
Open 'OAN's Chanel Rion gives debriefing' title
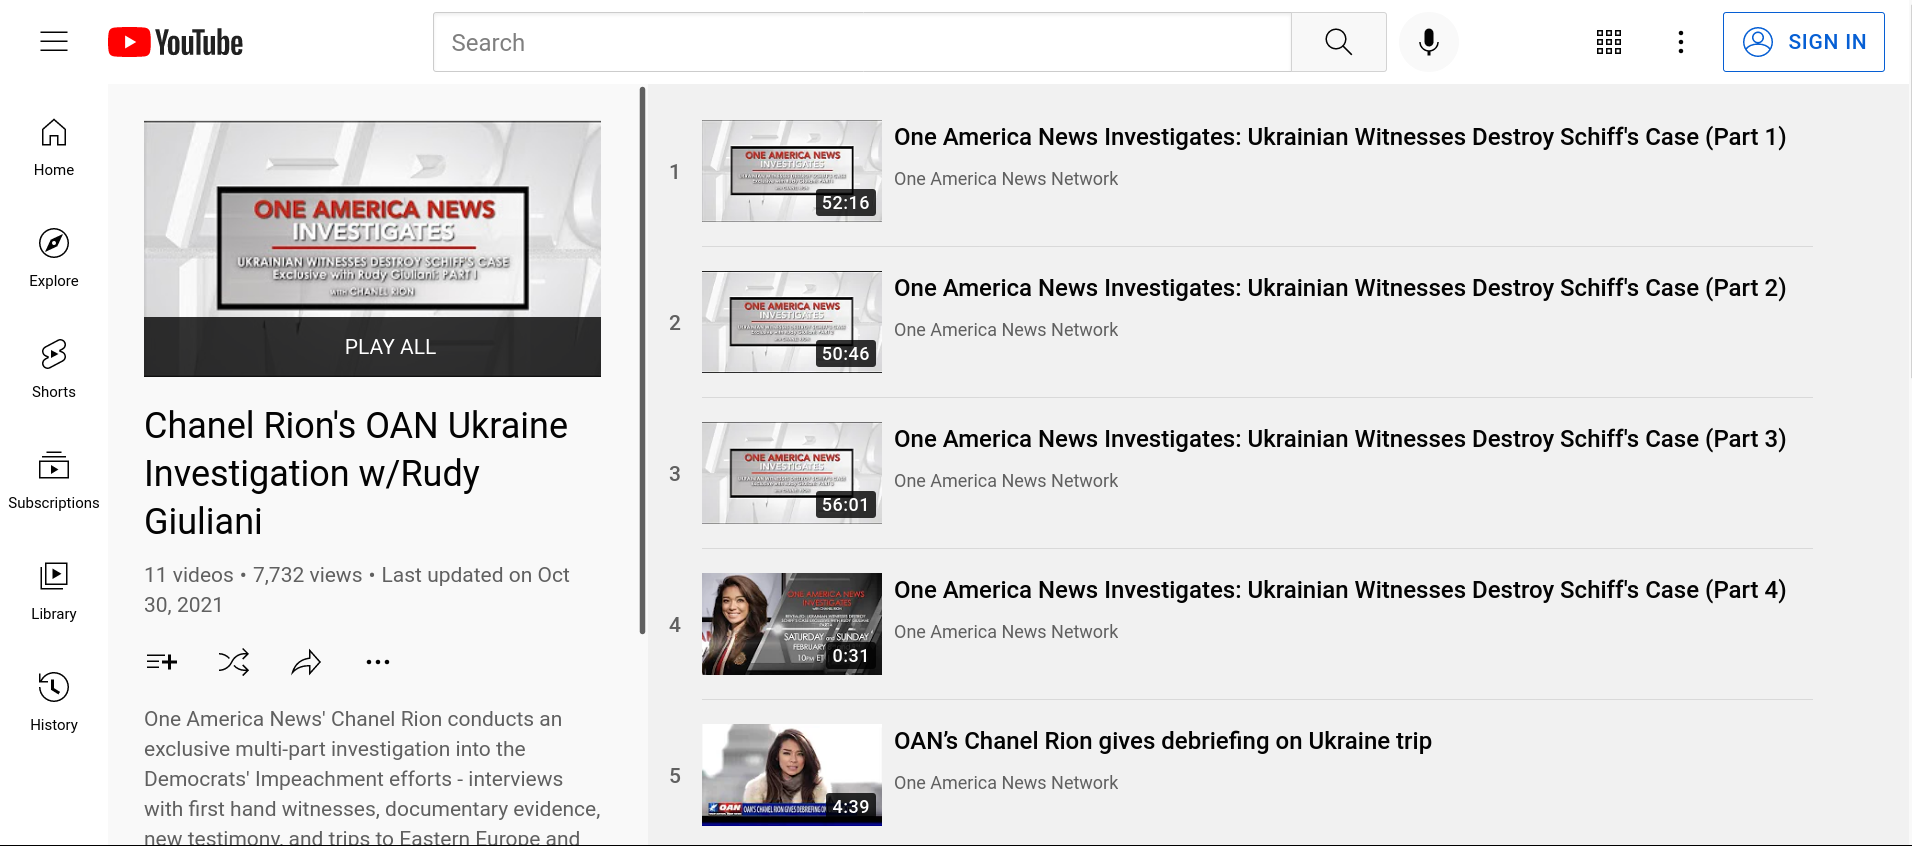pyautogui.click(x=1163, y=741)
